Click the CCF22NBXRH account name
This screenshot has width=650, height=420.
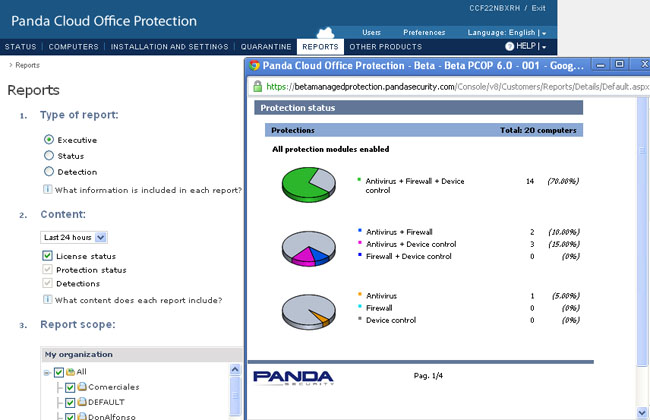(495, 8)
